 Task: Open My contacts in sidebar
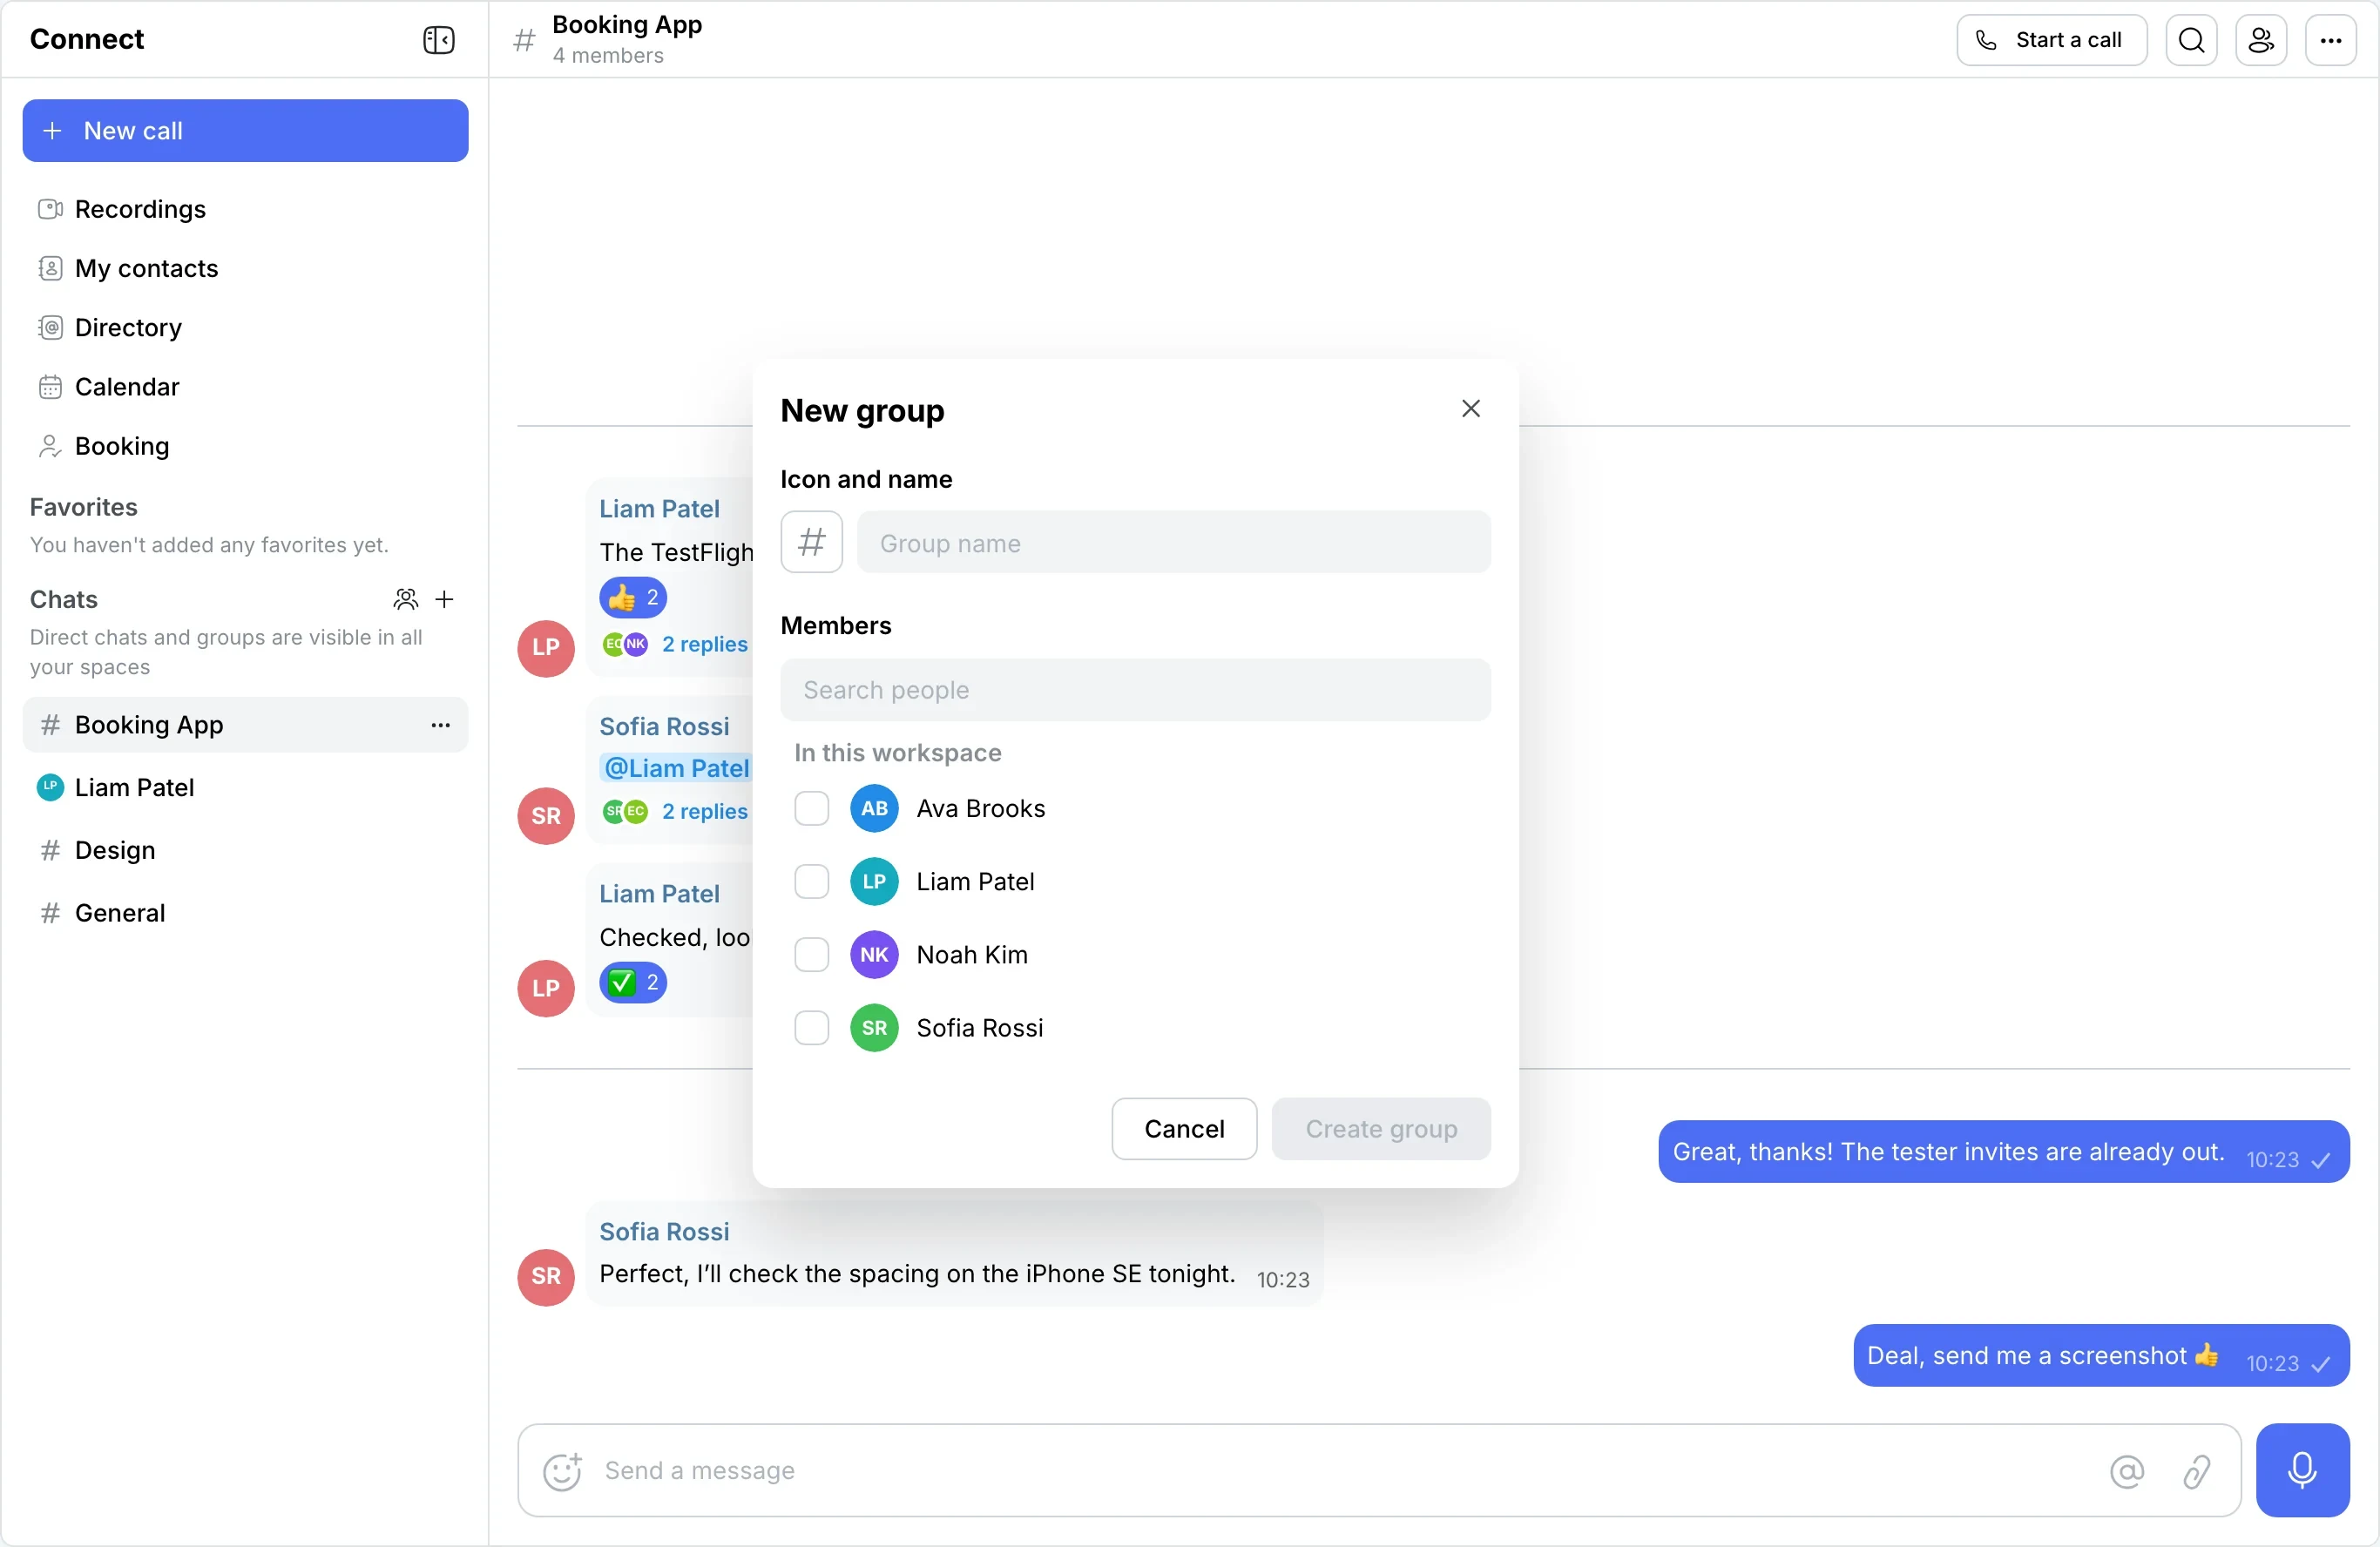(x=245, y=268)
